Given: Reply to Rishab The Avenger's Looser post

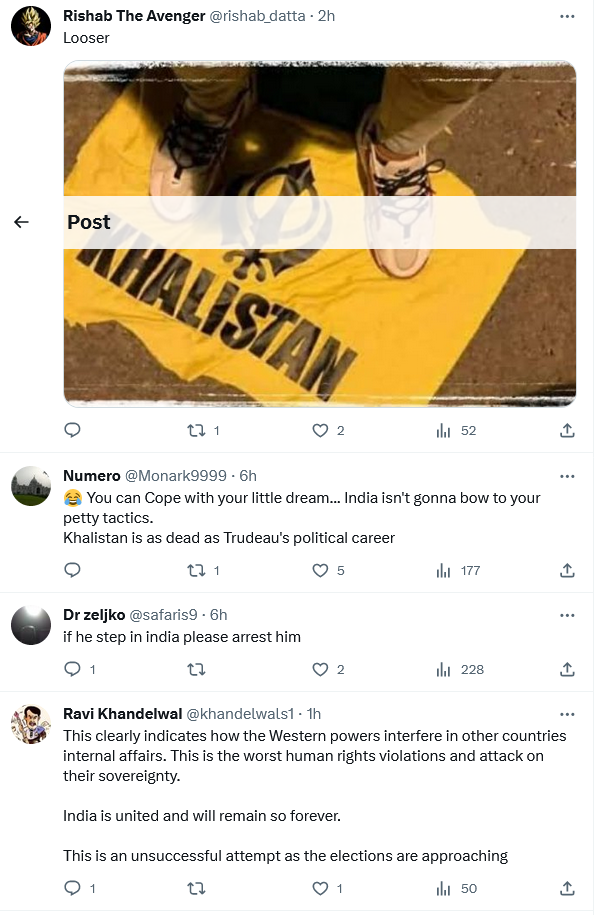Looking at the screenshot, I should pyautogui.click(x=72, y=431).
